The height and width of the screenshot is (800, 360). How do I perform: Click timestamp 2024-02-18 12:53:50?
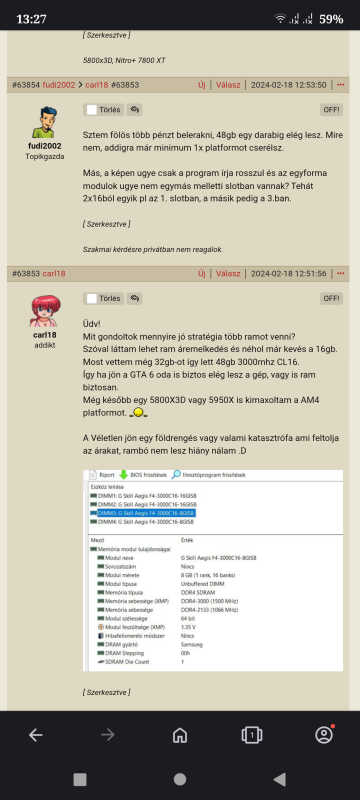pyautogui.click(x=289, y=85)
